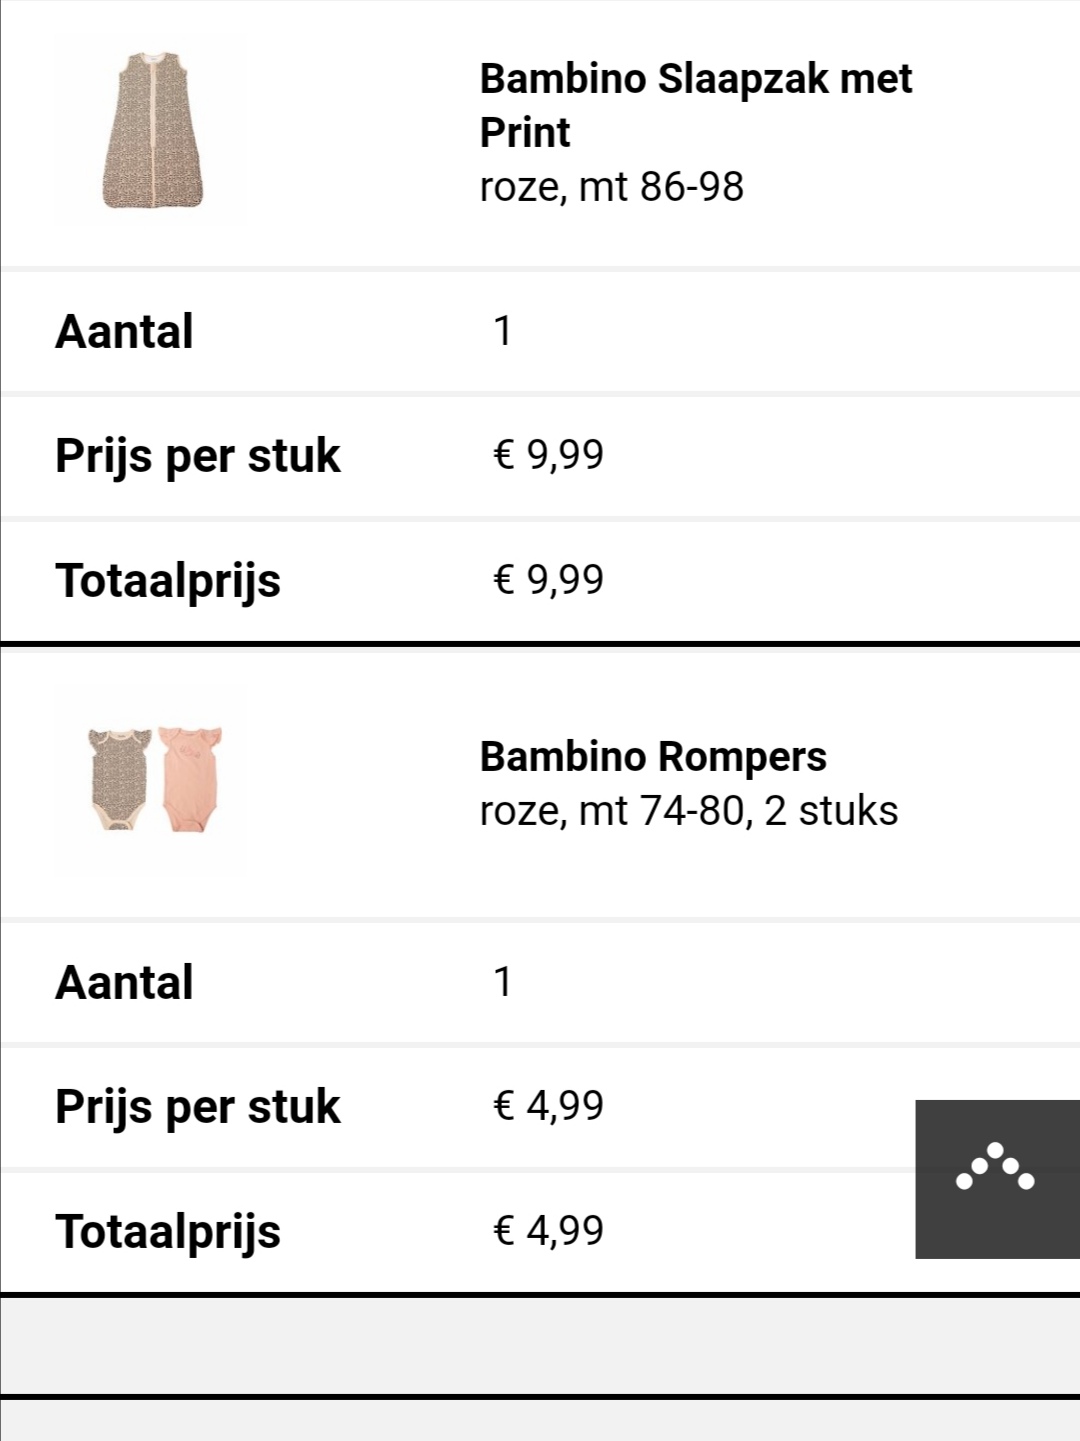This screenshot has width=1080, height=1441.
Task: Click the 'roze, mt 74-80, 2 stuks' description
Action: point(689,811)
